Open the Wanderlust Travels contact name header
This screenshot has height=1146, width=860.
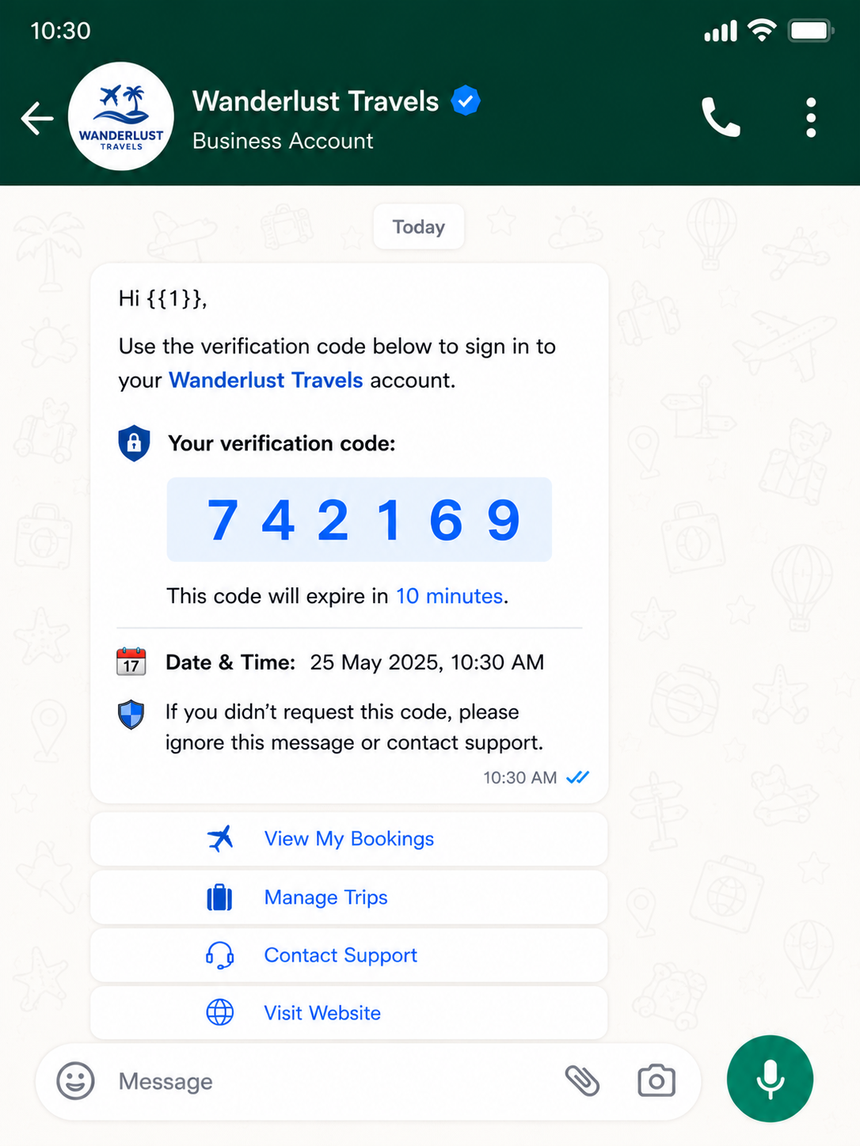click(x=315, y=101)
